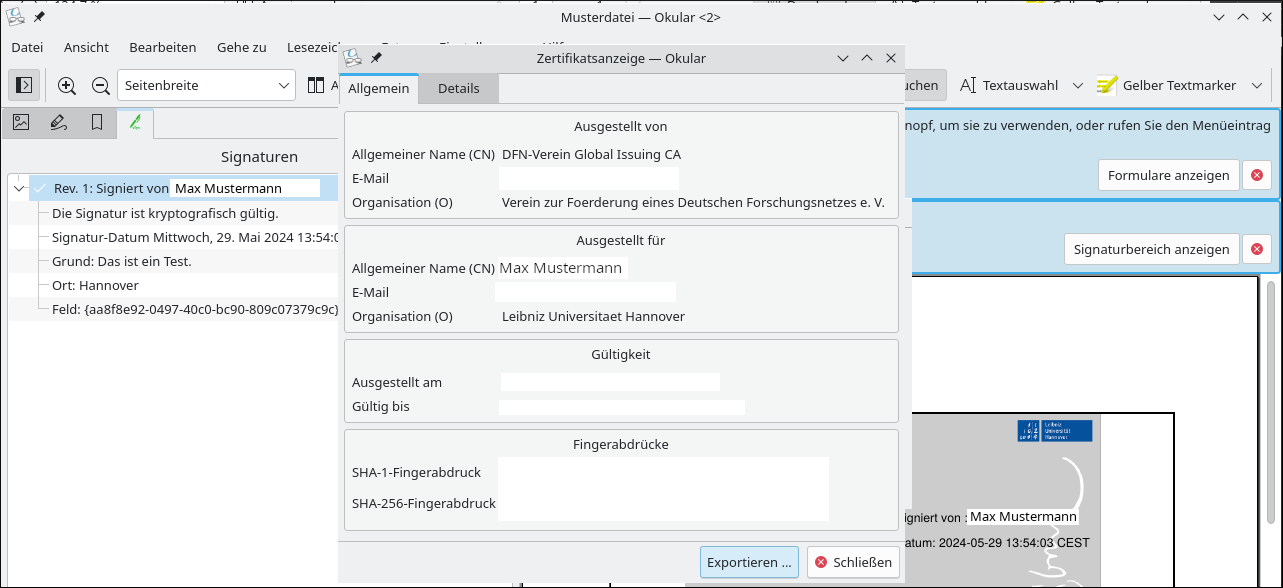Dismiss the Signaturbereich anzeigen message bar
Viewport: 1283px width, 588px height.
pyautogui.click(x=1257, y=249)
